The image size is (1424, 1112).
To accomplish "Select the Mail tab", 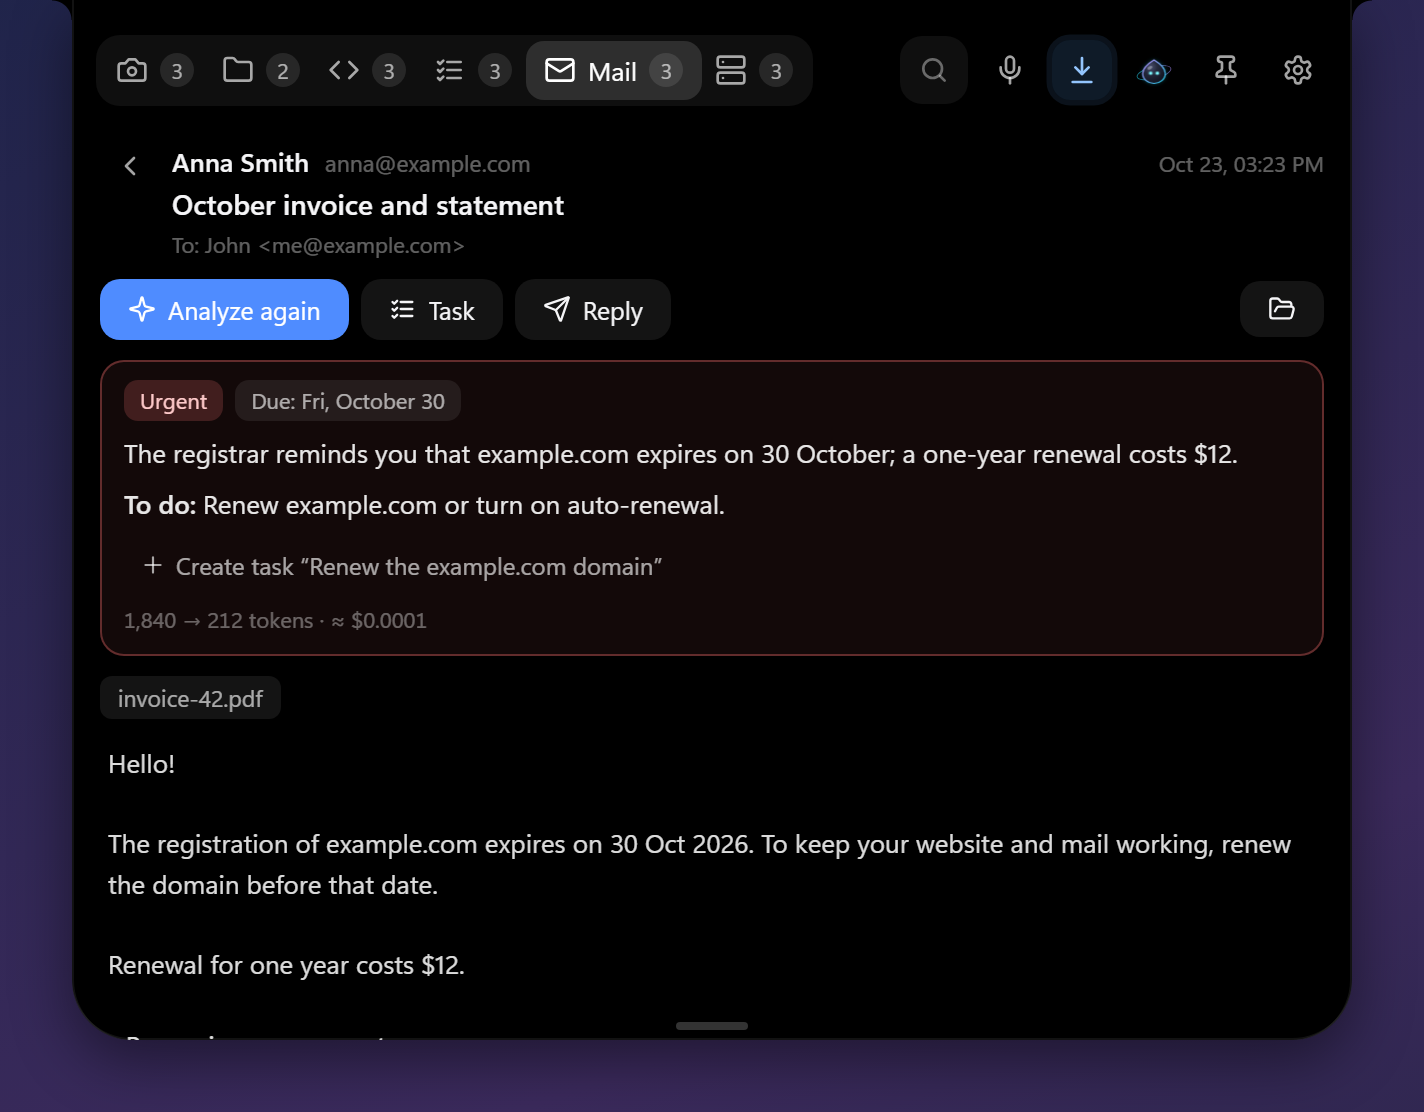I will click(x=613, y=71).
